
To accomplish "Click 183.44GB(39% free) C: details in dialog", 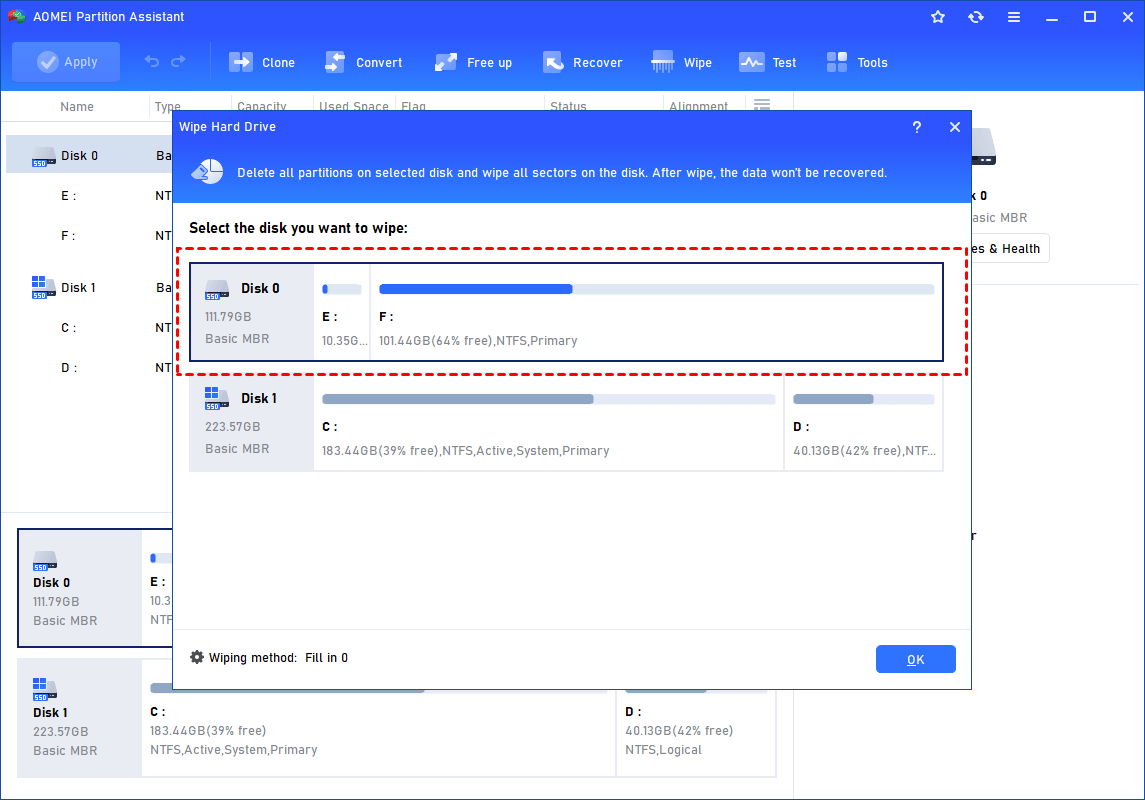I will click(x=465, y=451).
